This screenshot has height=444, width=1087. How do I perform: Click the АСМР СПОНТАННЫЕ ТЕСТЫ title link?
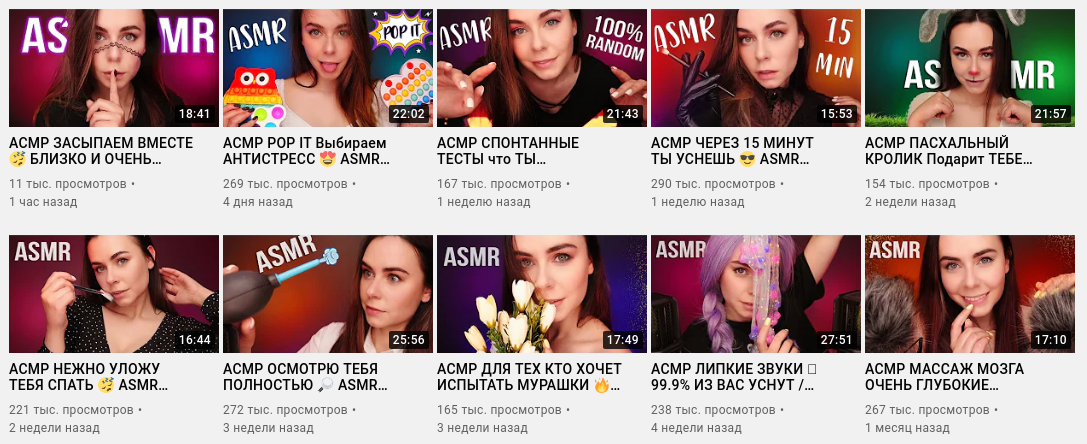[x=508, y=151]
